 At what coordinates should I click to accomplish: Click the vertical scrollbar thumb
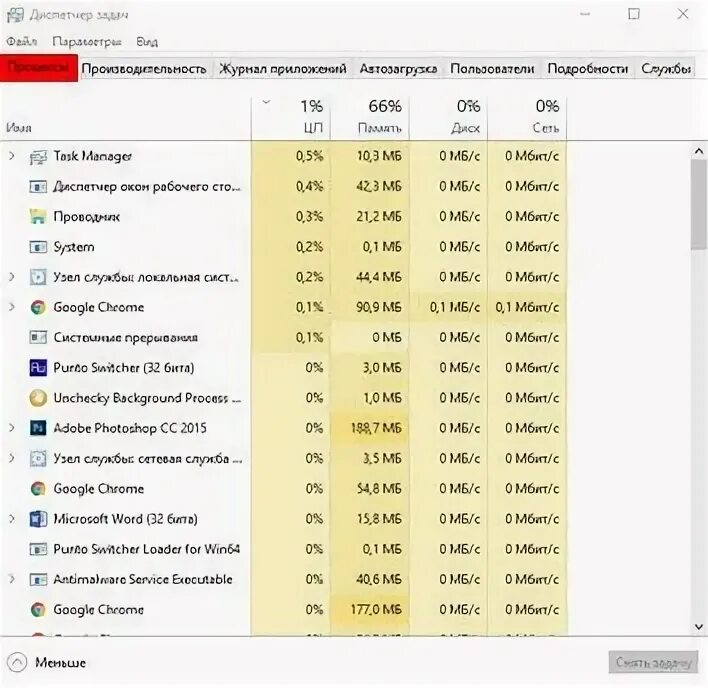699,204
